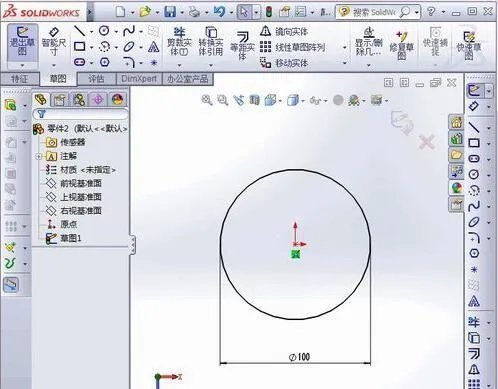Switch to DimXpertManager panel tab

98,100
